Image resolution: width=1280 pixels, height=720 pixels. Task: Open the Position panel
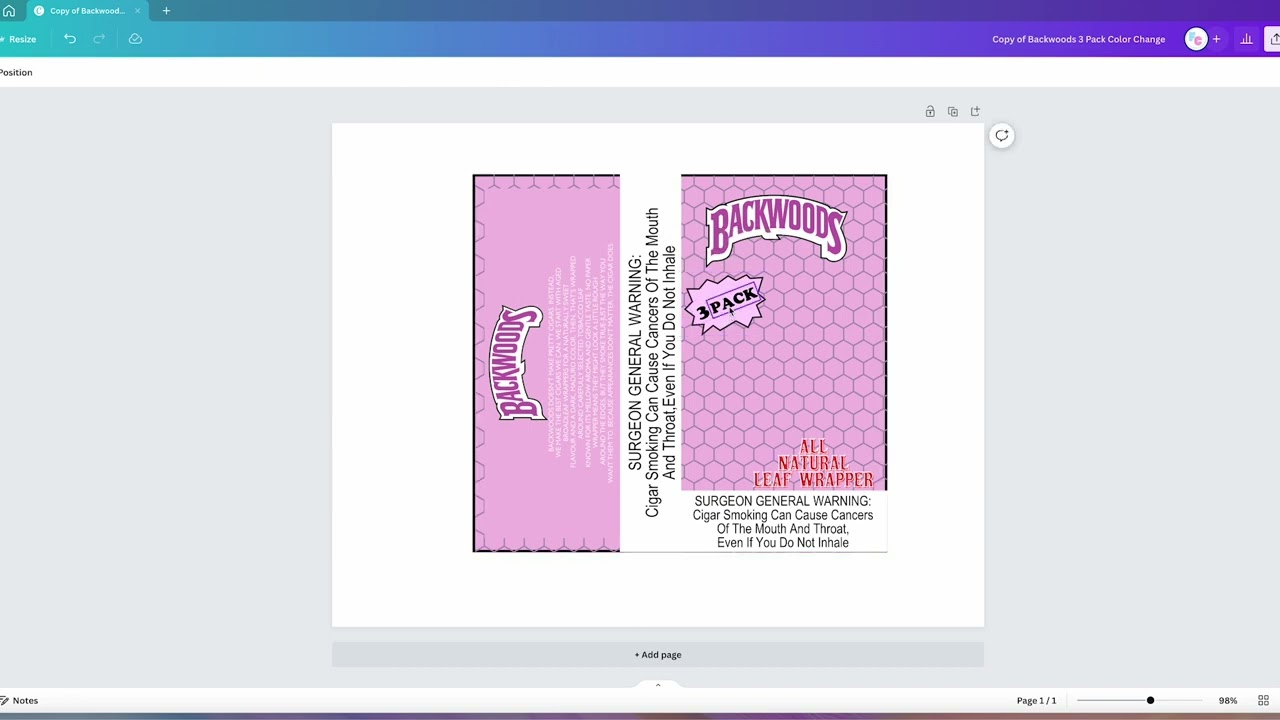point(16,72)
